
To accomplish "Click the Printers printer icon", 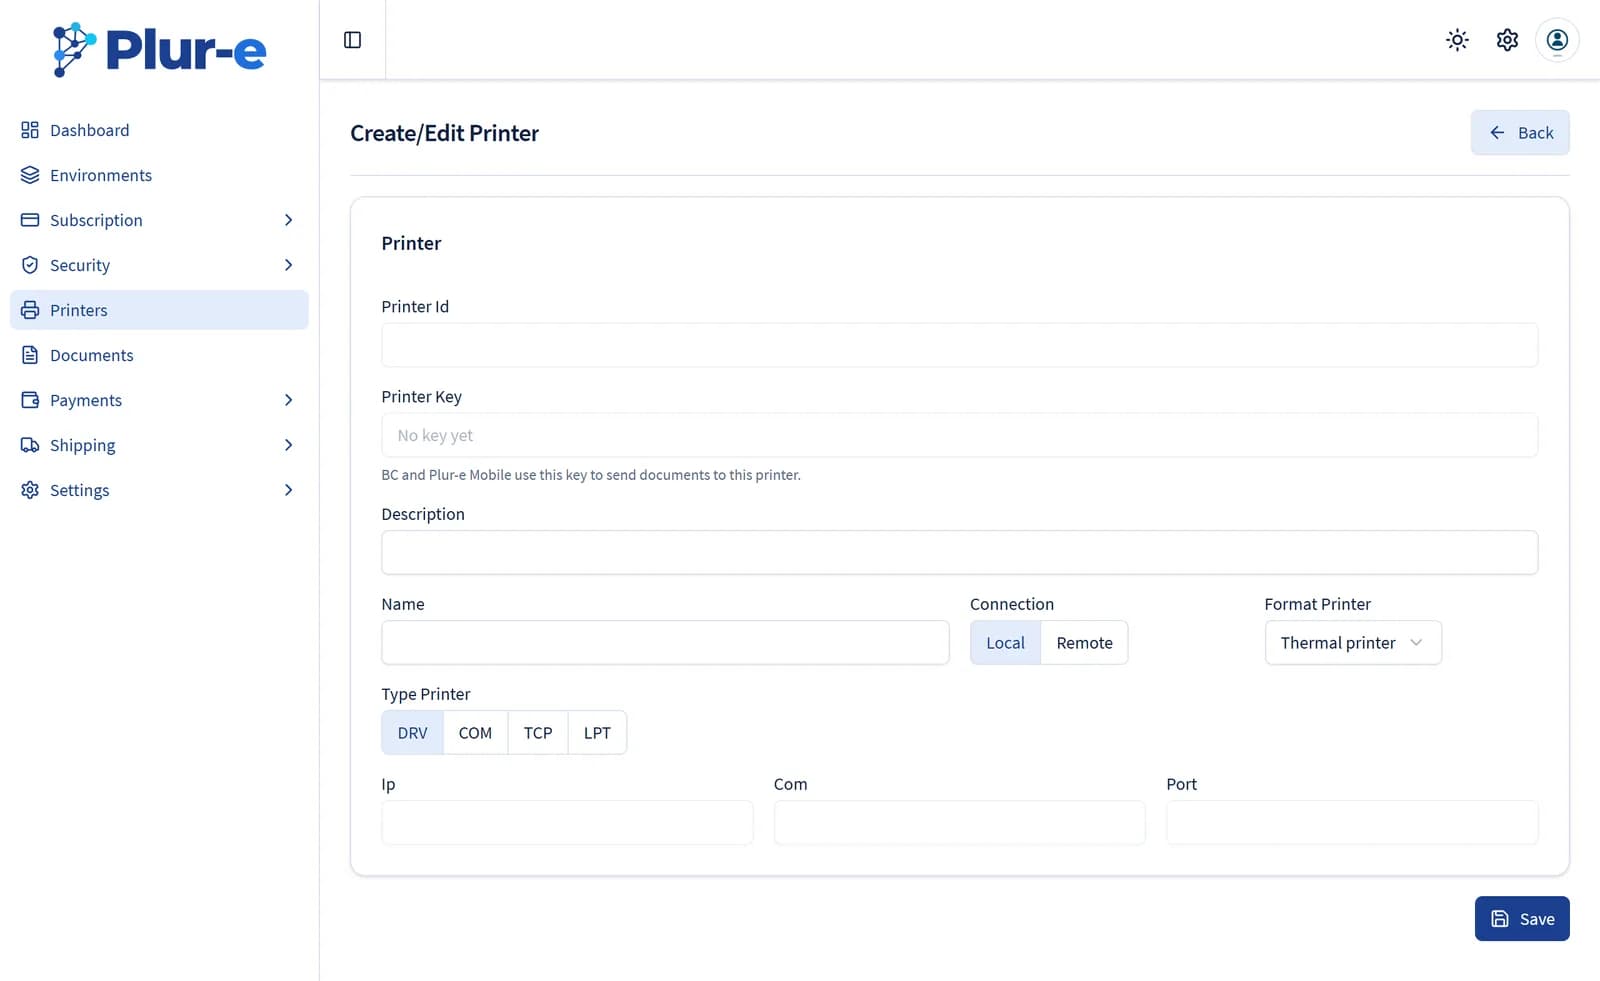I will 30,310.
